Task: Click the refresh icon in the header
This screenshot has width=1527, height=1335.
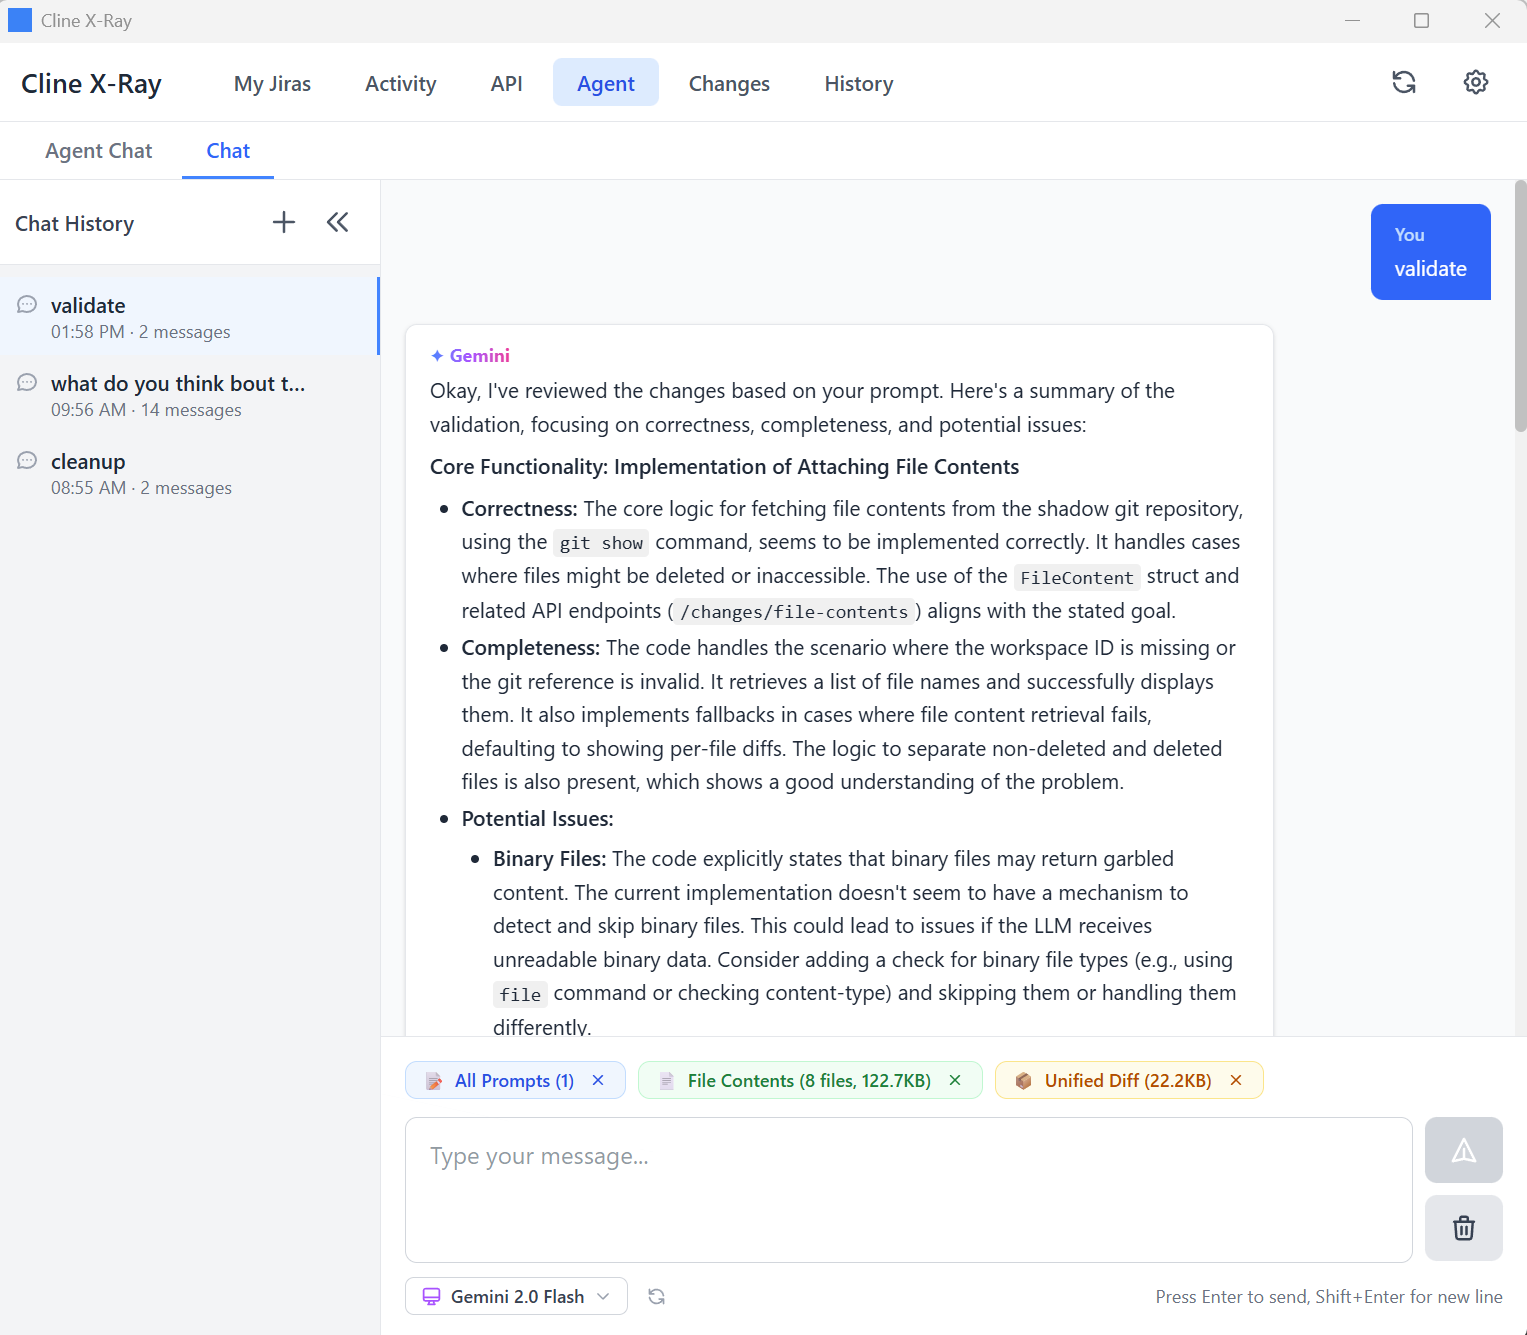Action: point(1404,82)
